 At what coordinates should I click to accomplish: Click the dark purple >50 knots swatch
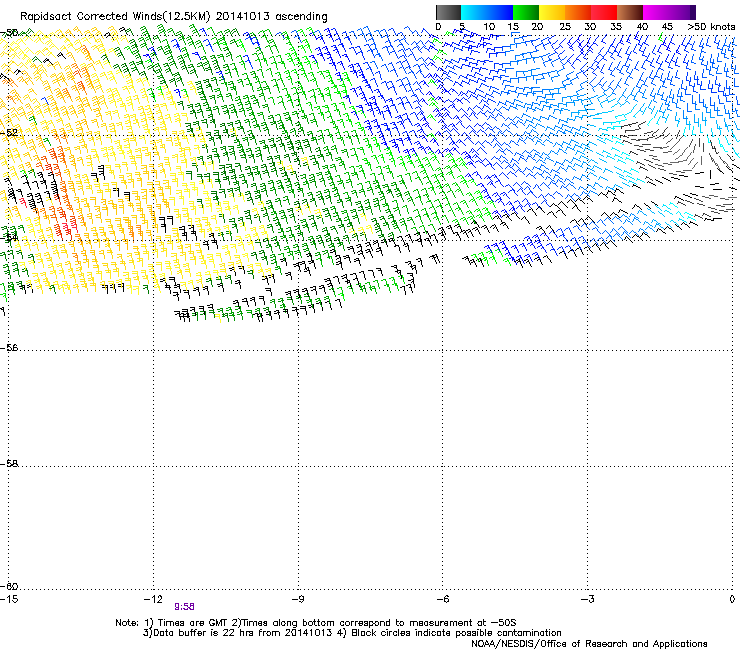tap(692, 12)
